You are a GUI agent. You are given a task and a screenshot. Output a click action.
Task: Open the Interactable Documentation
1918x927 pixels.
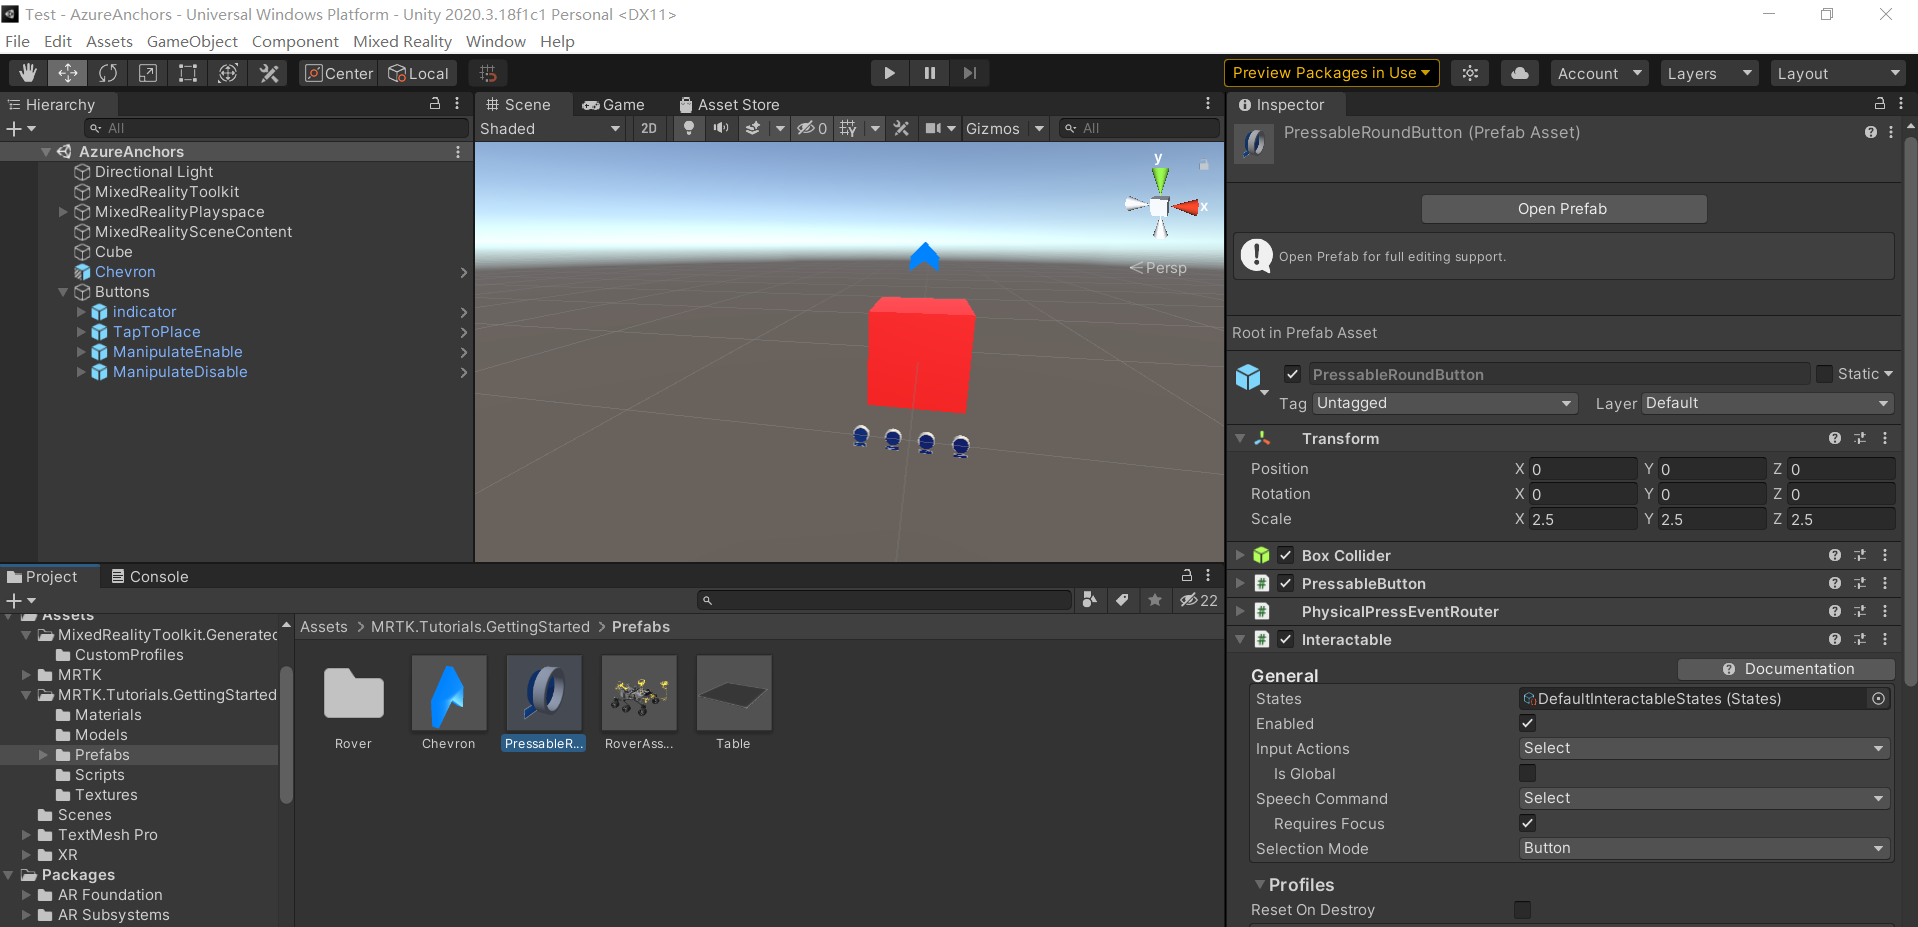[x=1788, y=668]
